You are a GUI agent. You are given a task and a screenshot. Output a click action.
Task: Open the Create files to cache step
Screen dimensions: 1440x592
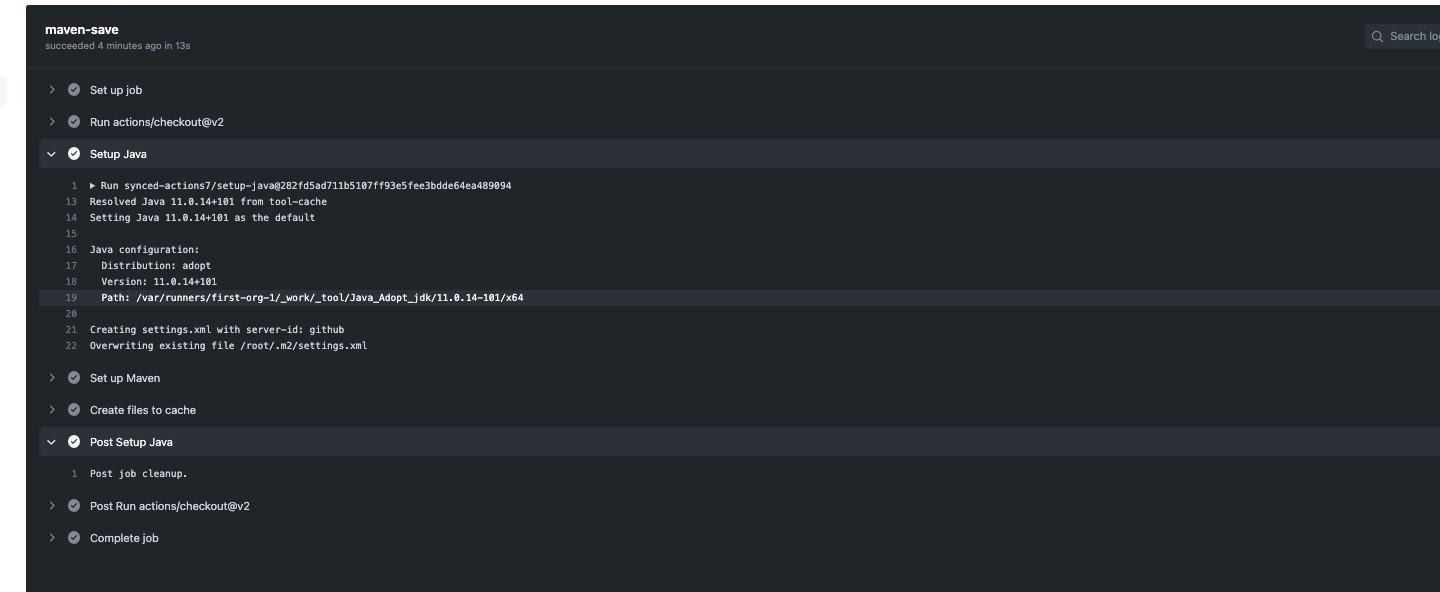point(143,410)
